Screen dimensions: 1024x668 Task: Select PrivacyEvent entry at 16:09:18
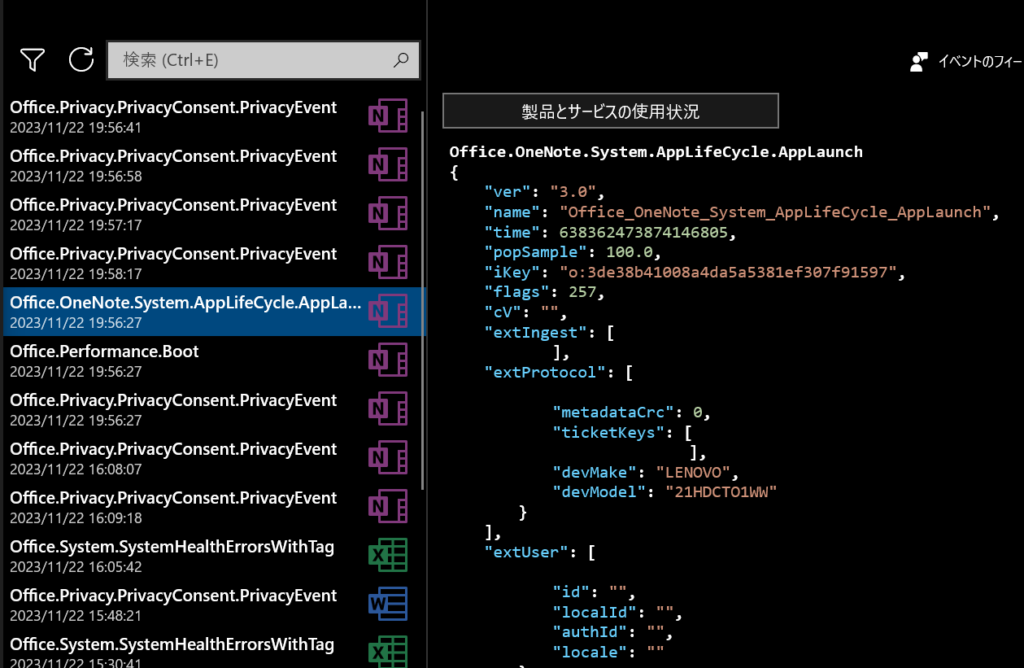click(214, 507)
